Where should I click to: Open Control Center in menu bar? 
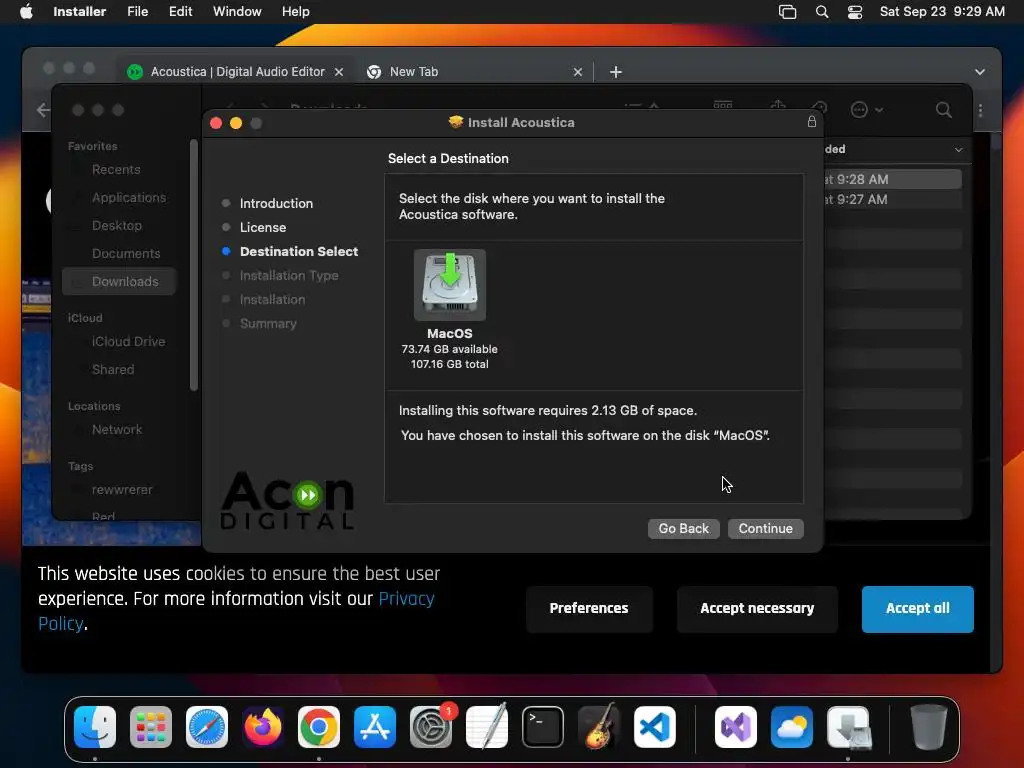tap(854, 12)
